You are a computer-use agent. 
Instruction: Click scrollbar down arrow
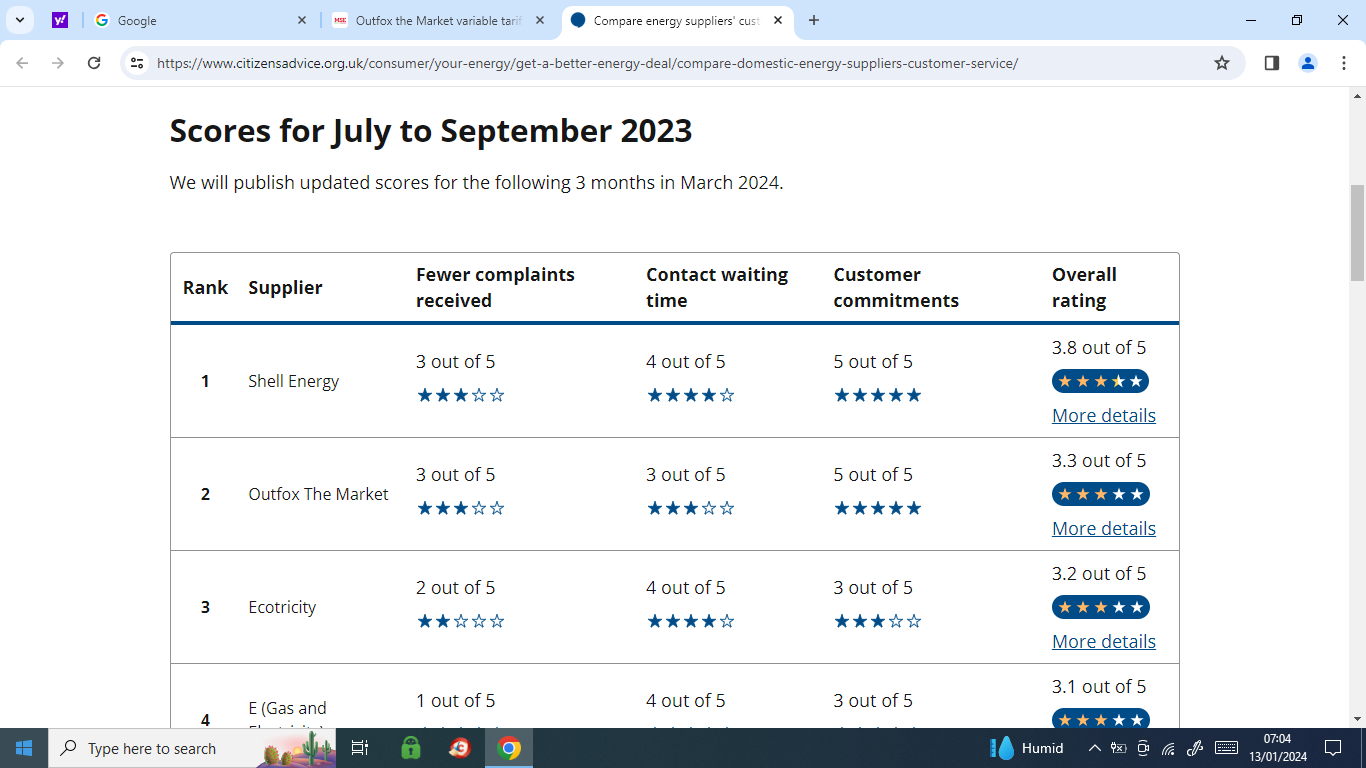pos(1357,718)
